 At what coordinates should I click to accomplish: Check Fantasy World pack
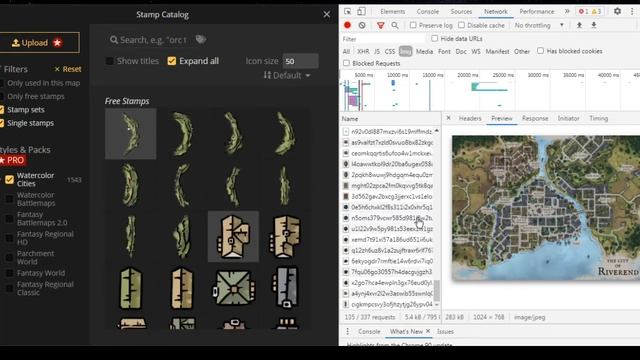(x=9, y=273)
